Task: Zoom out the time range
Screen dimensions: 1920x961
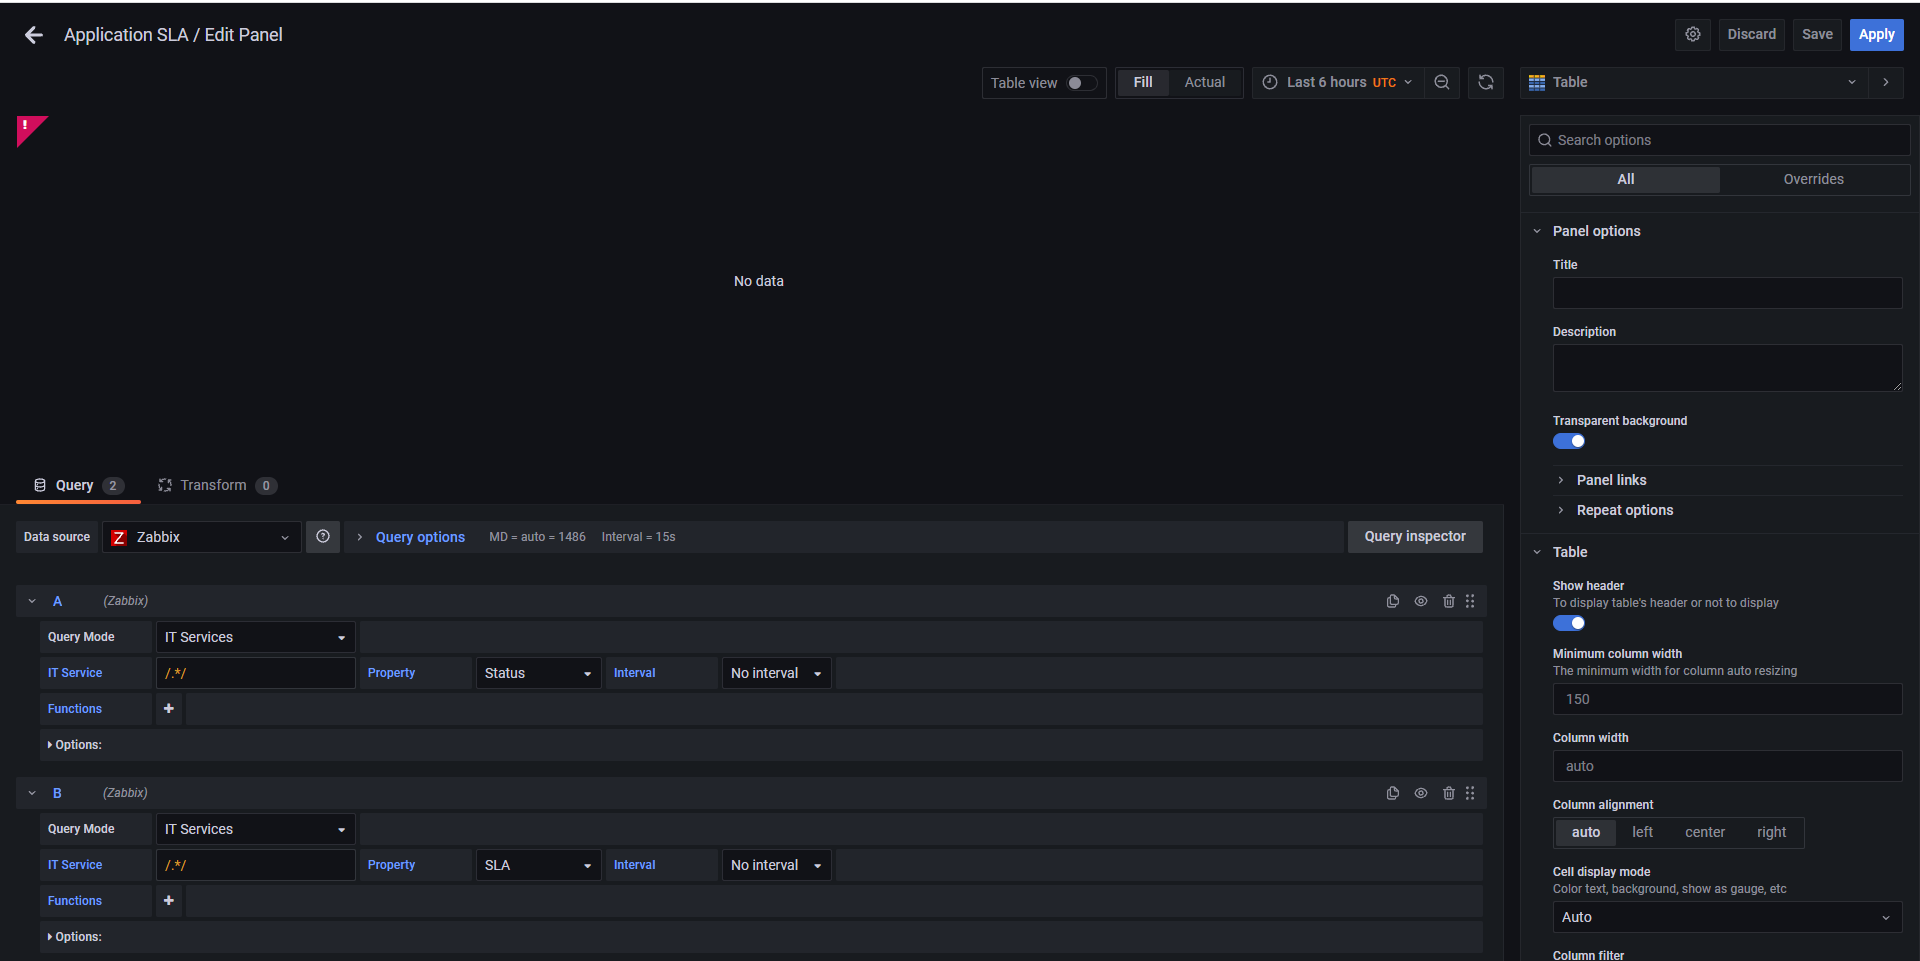Action: point(1442,82)
